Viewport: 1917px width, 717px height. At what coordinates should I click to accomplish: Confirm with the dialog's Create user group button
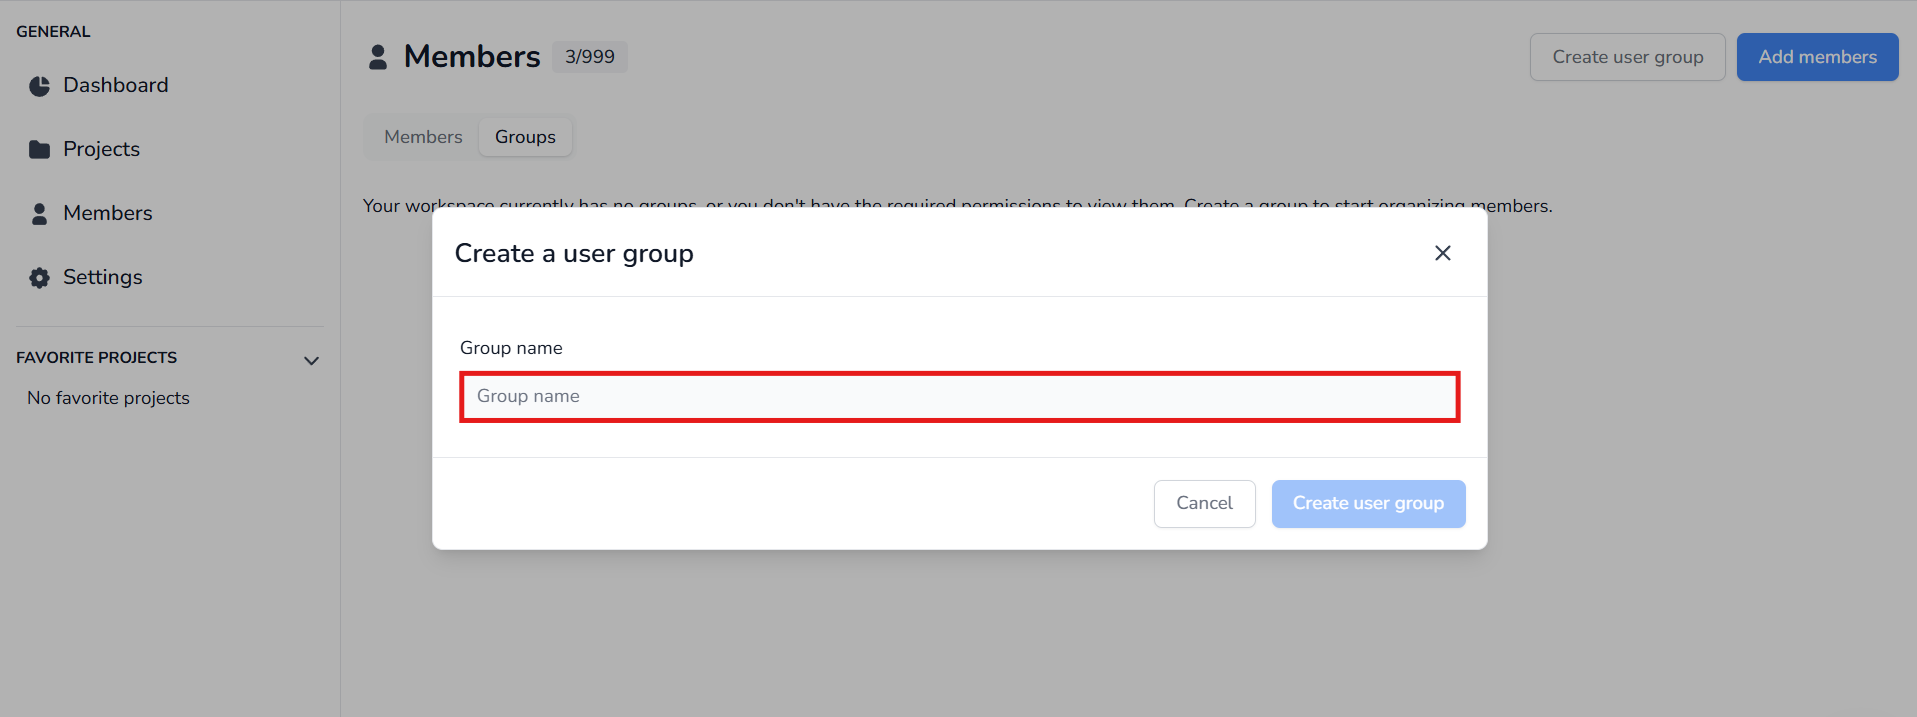point(1368,503)
